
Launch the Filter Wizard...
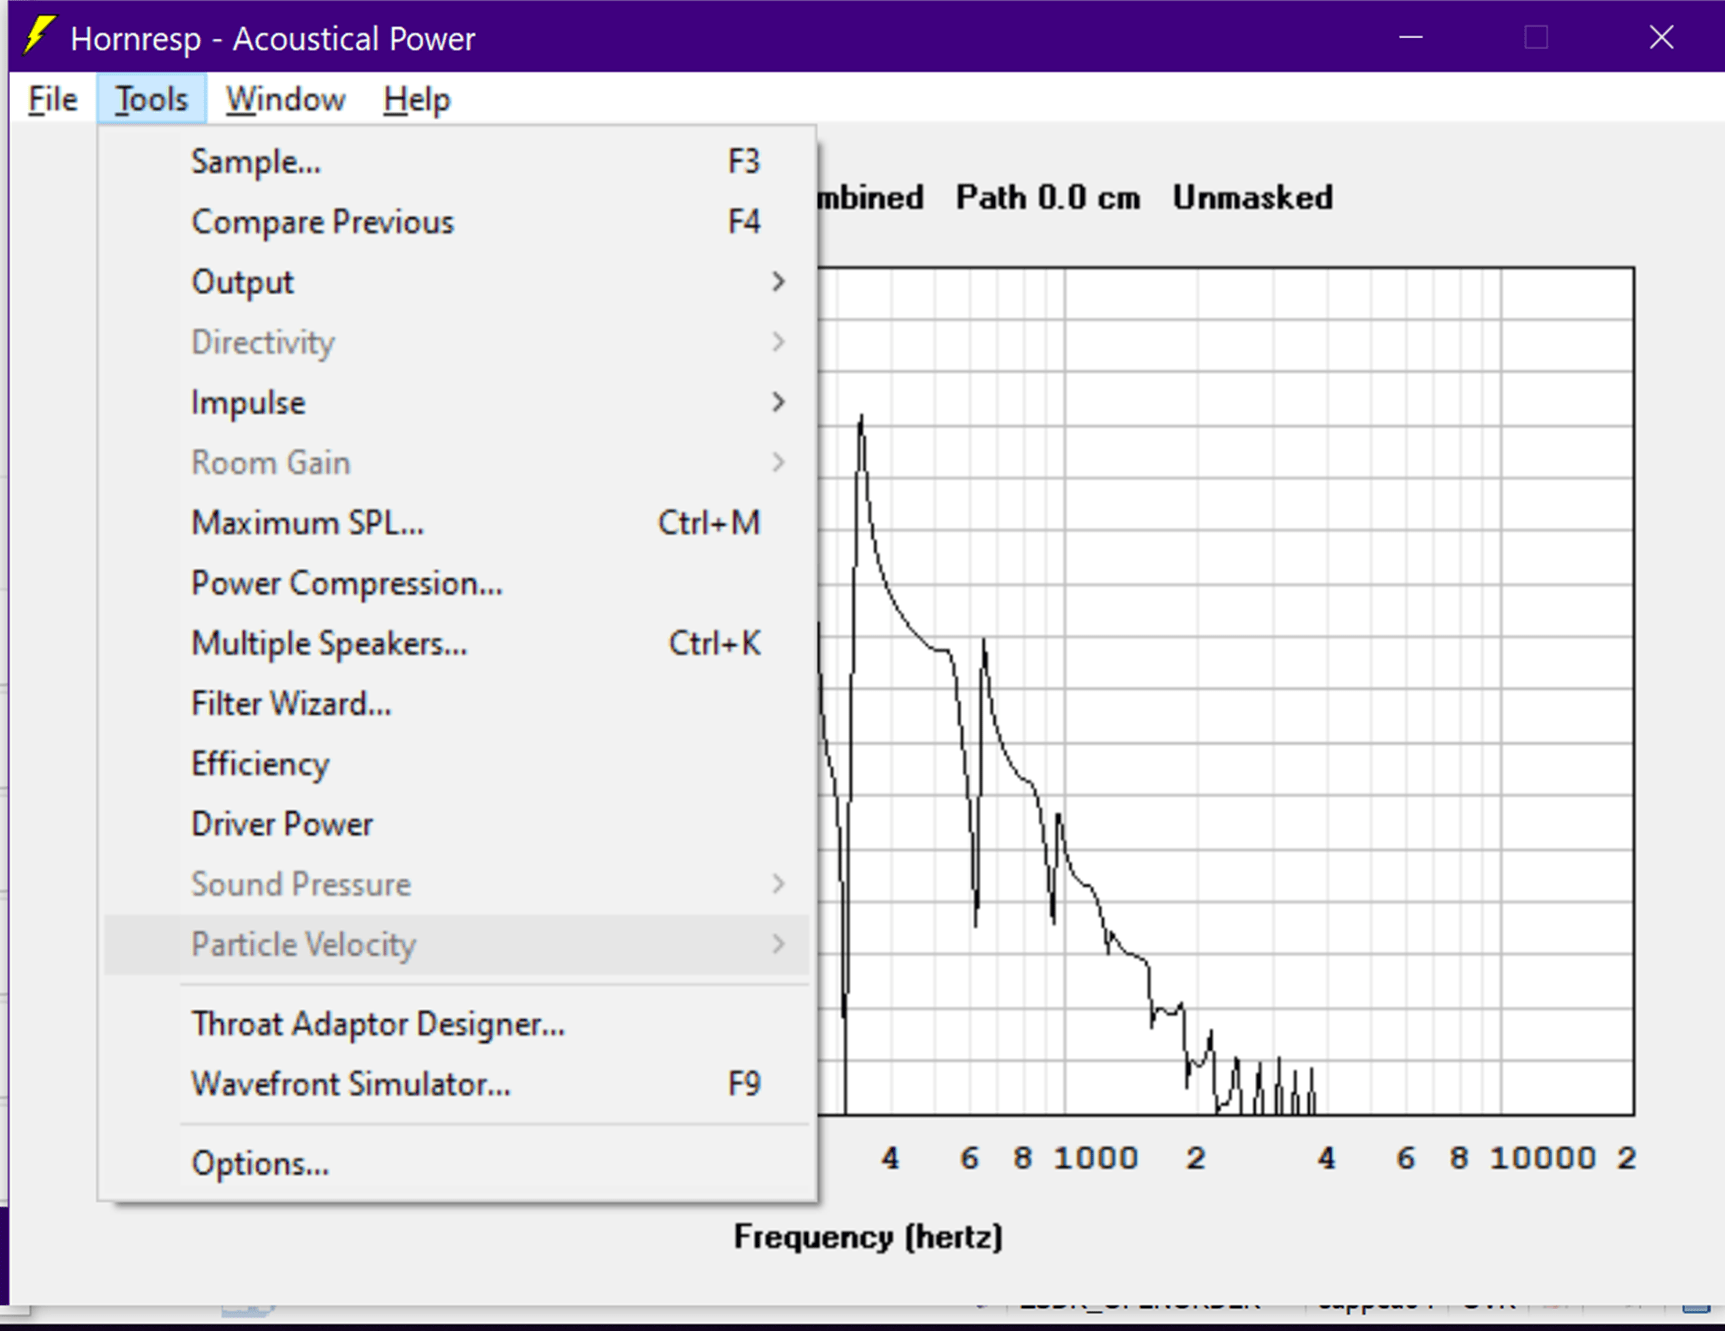(x=457, y=704)
